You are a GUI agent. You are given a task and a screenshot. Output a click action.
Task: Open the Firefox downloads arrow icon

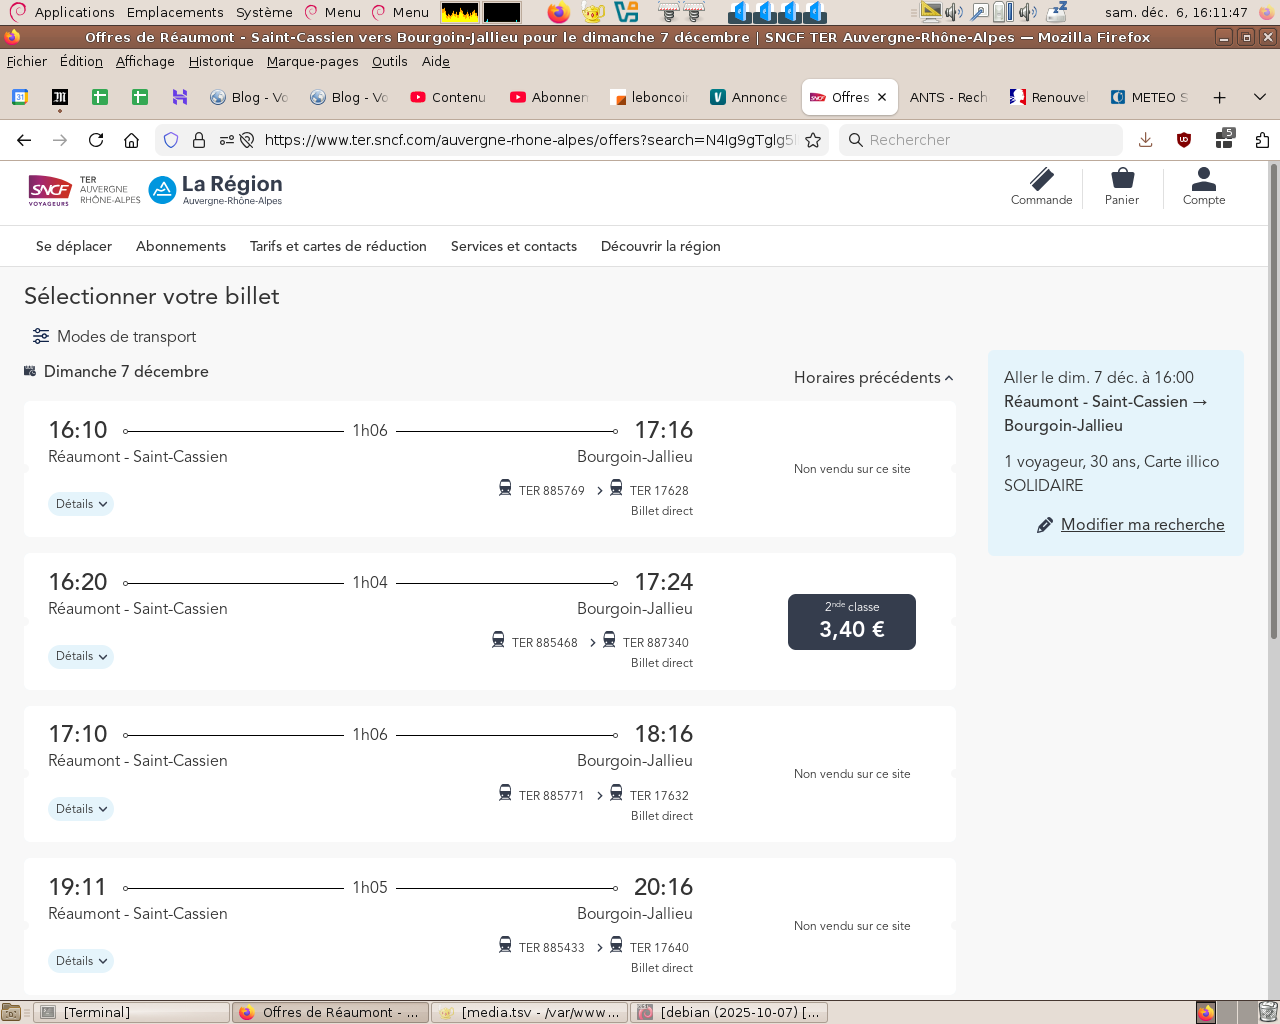[x=1146, y=140]
